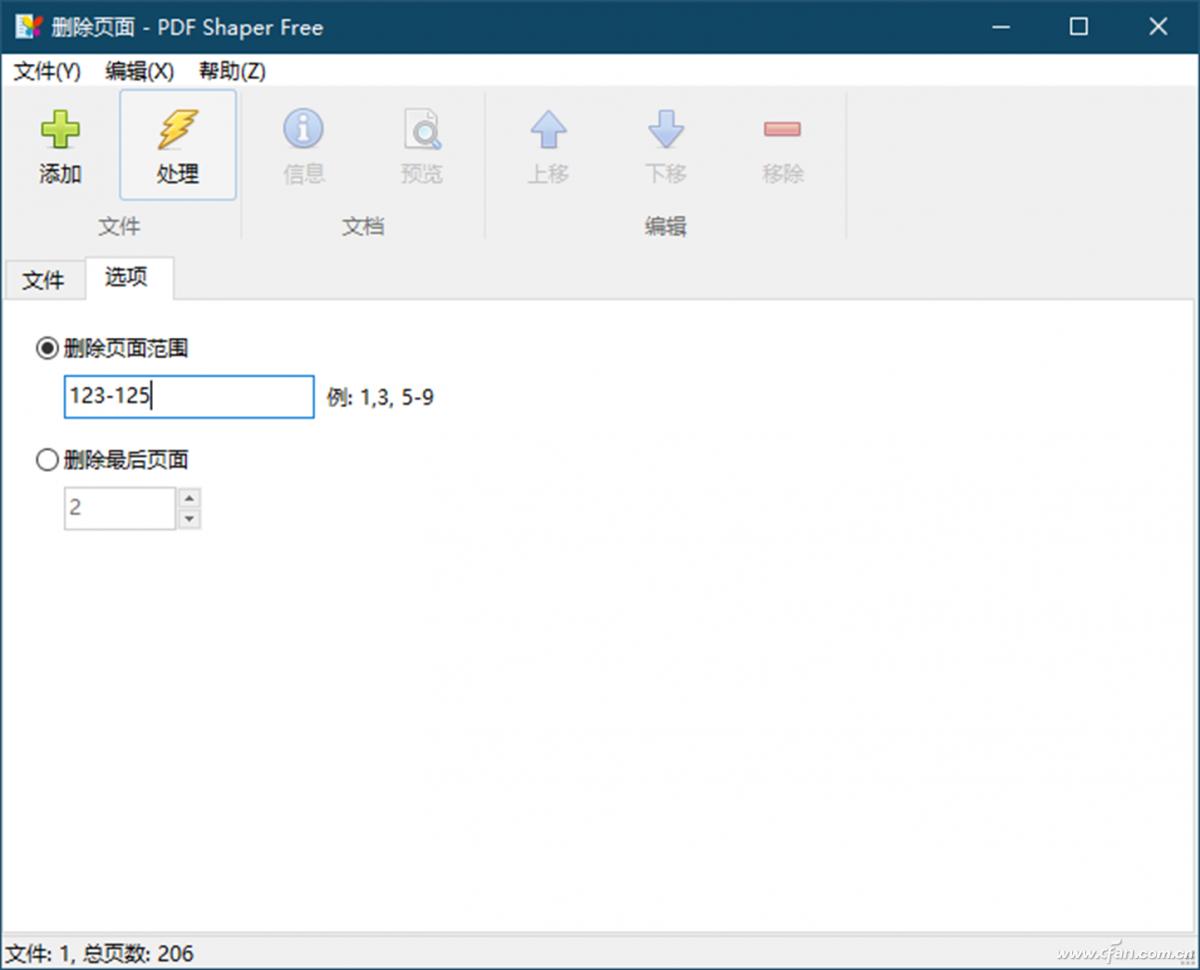1200x970 pixels.
Task: Select the 信息 (Info) icon
Action: 303,145
